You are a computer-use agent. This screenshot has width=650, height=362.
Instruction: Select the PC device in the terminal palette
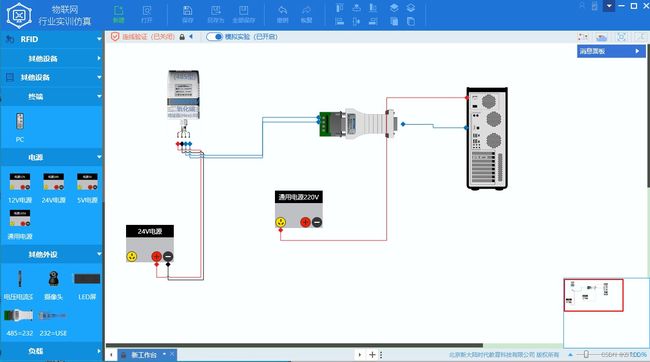tap(19, 127)
